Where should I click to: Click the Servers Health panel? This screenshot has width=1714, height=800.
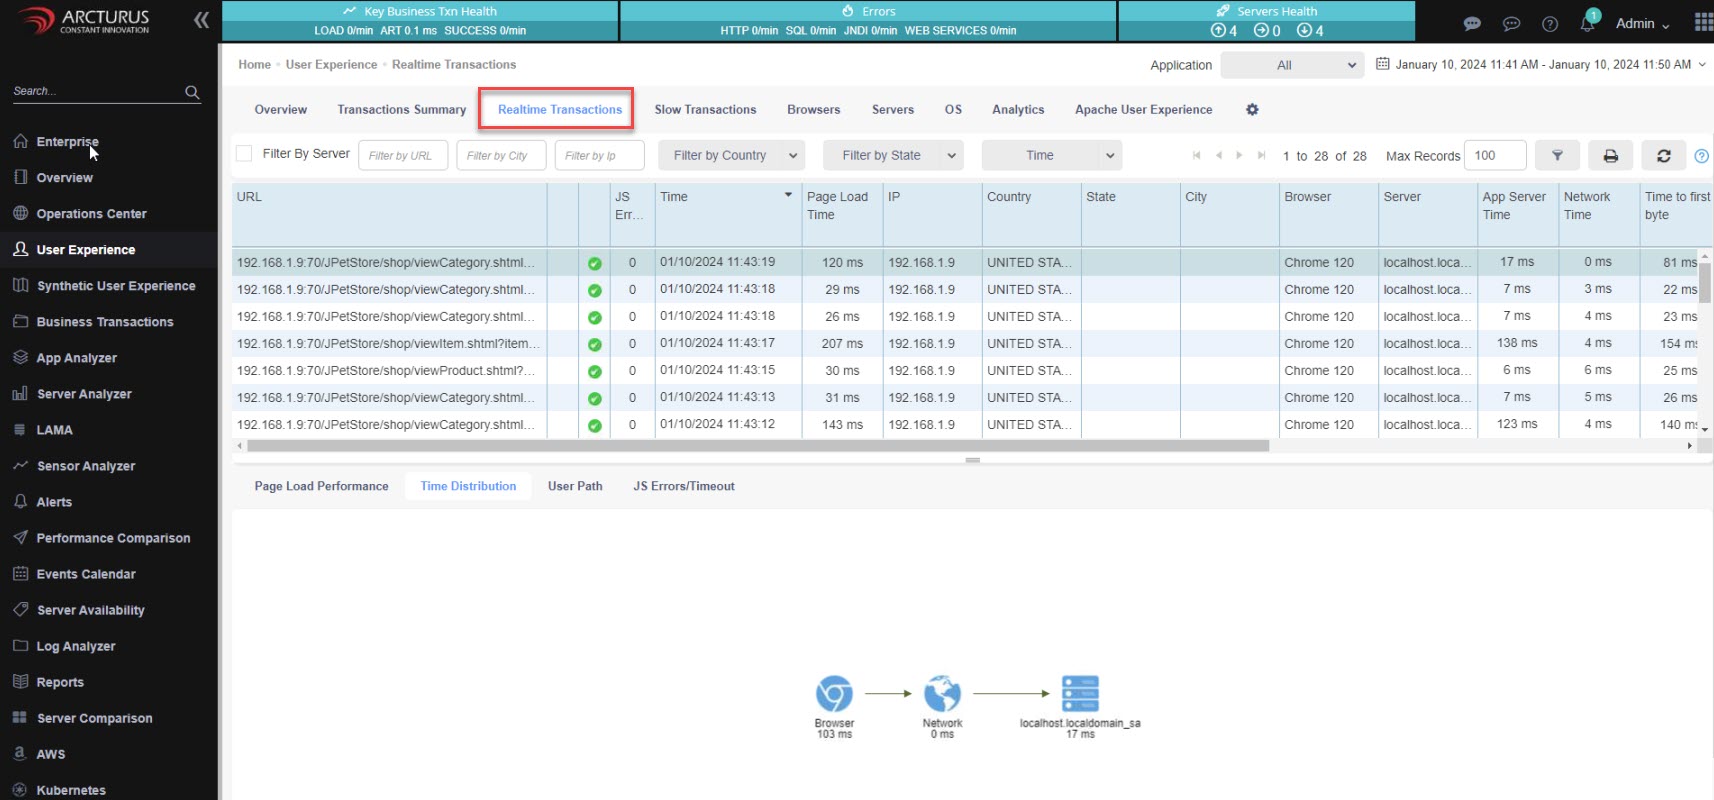[x=1267, y=21]
